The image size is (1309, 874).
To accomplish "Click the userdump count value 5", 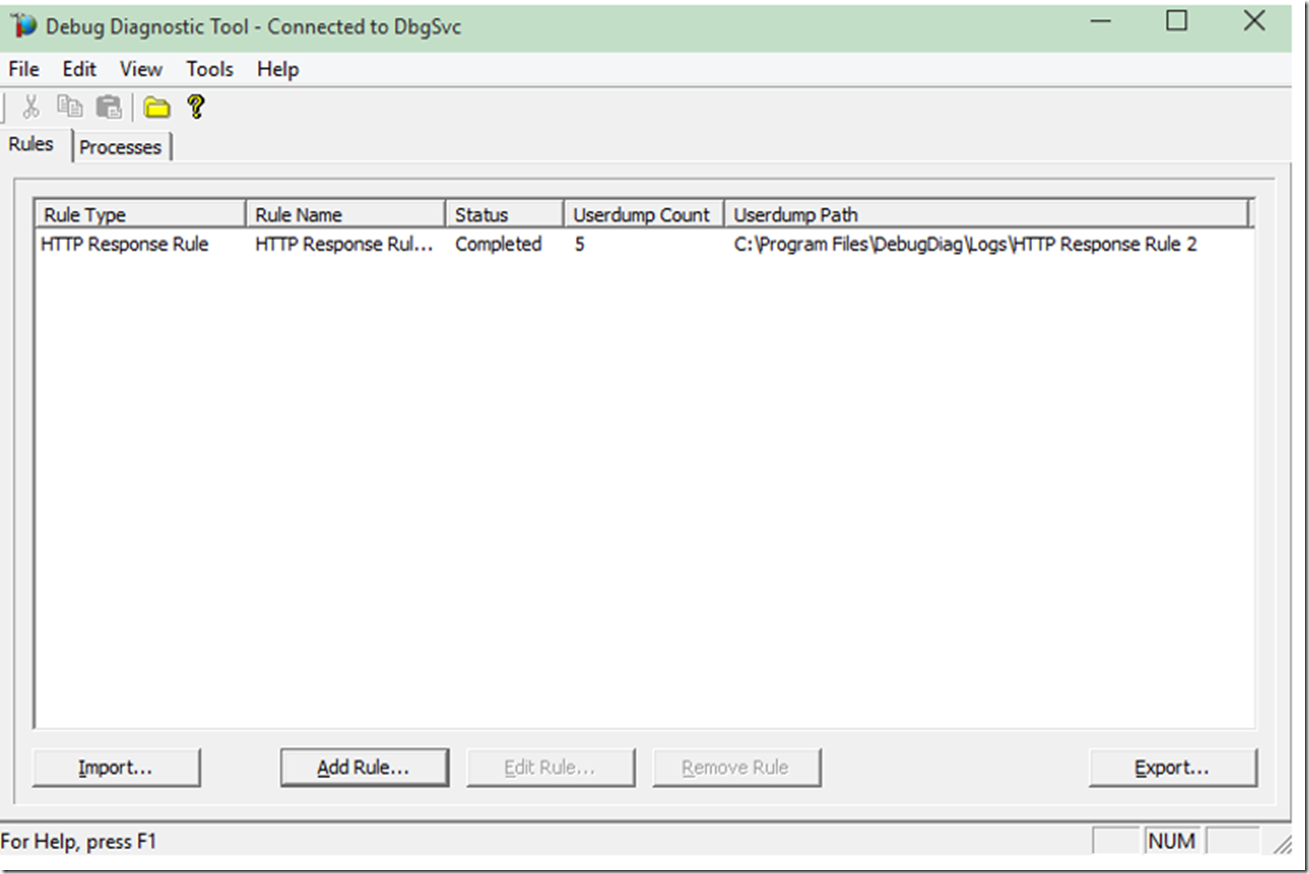I will [580, 244].
